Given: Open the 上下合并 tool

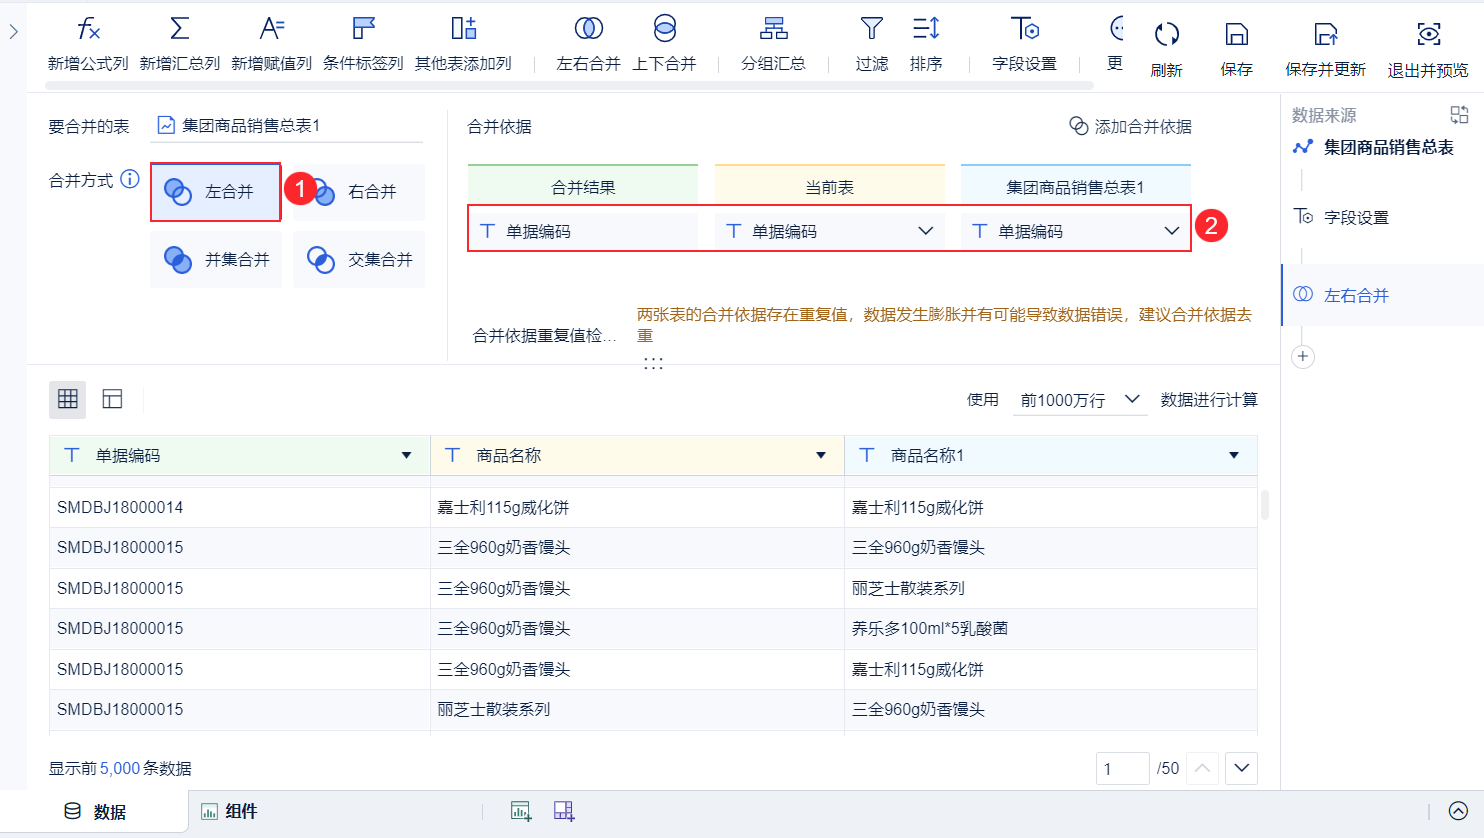Looking at the screenshot, I should point(664,44).
